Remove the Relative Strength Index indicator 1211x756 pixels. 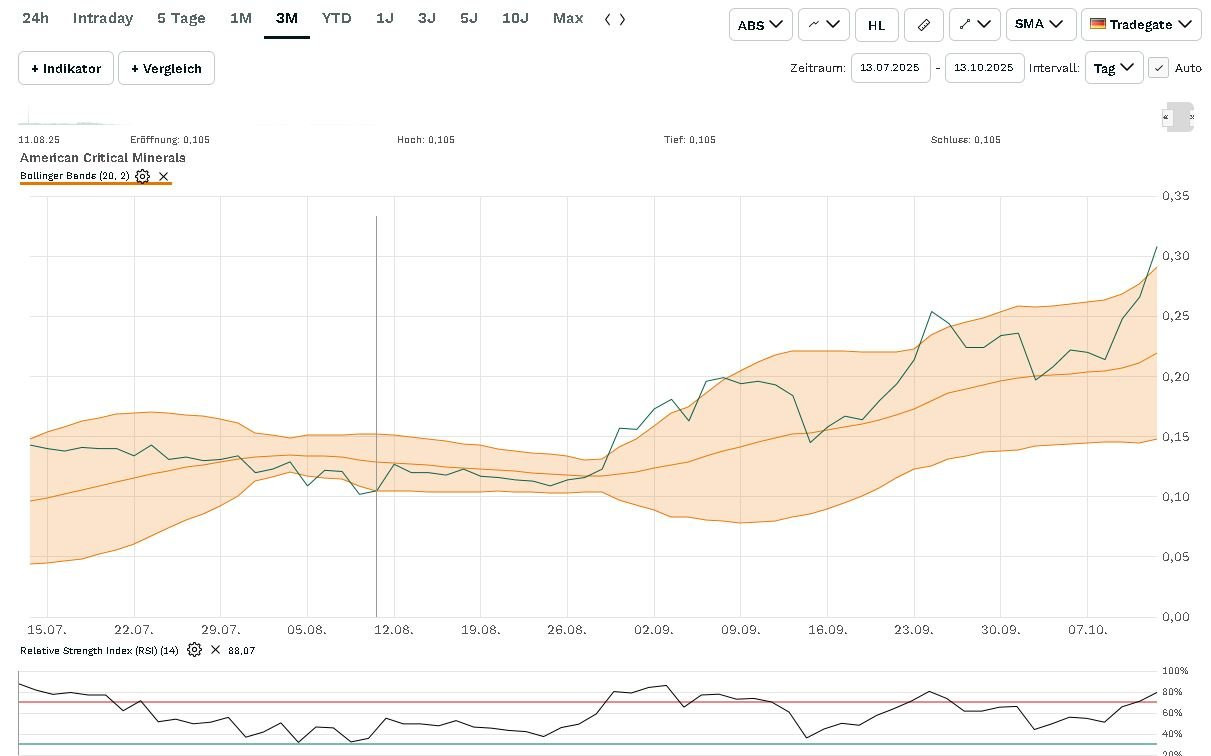pos(215,650)
